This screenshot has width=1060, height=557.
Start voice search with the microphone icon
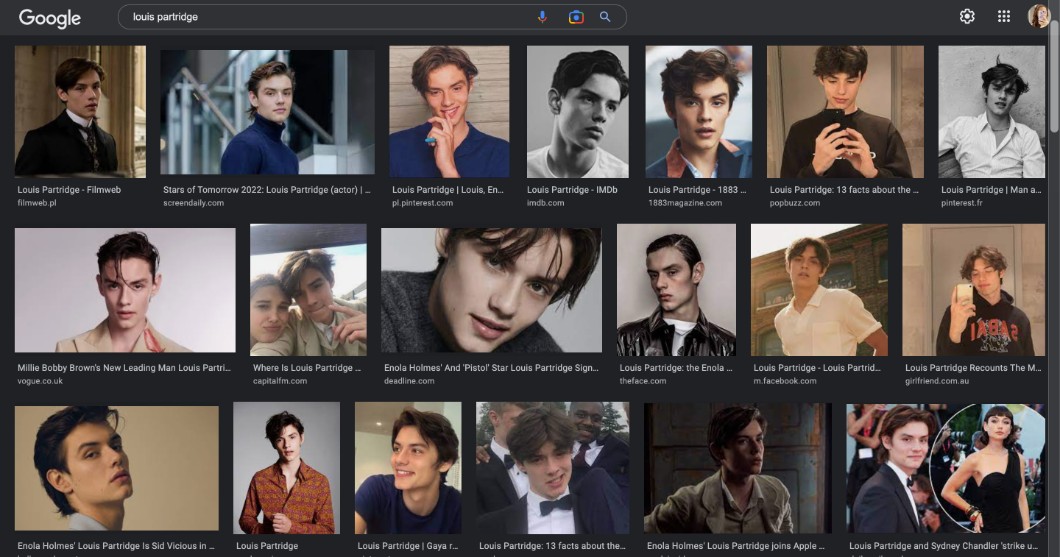543,17
